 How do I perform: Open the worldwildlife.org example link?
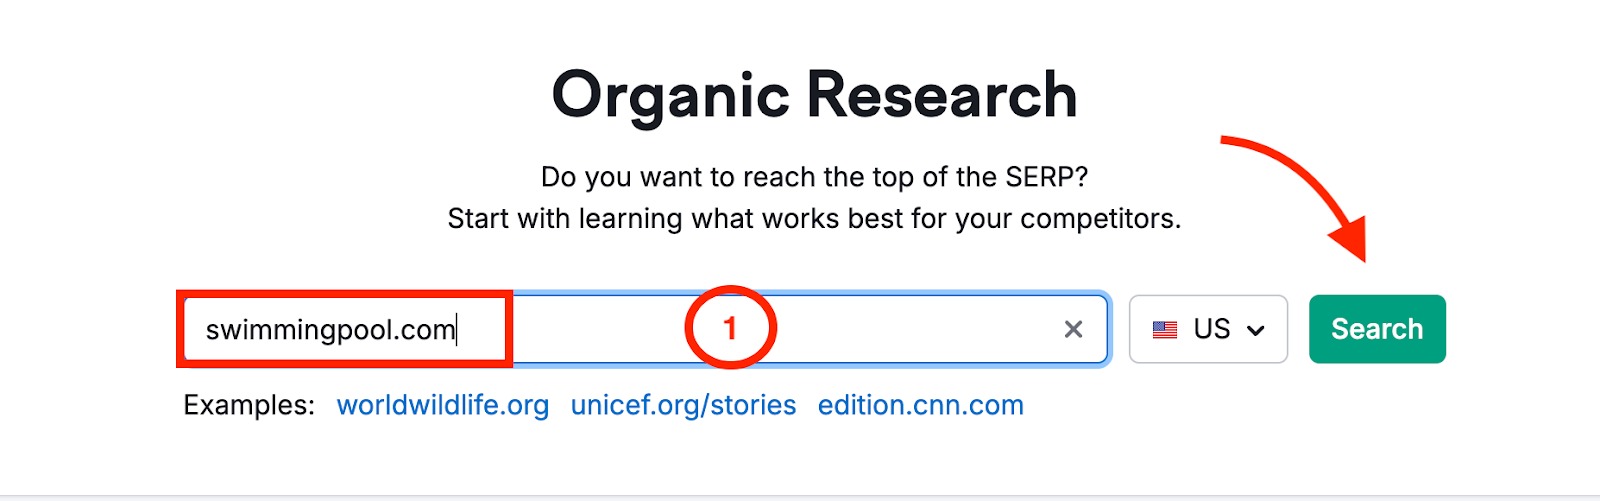pyautogui.click(x=442, y=405)
